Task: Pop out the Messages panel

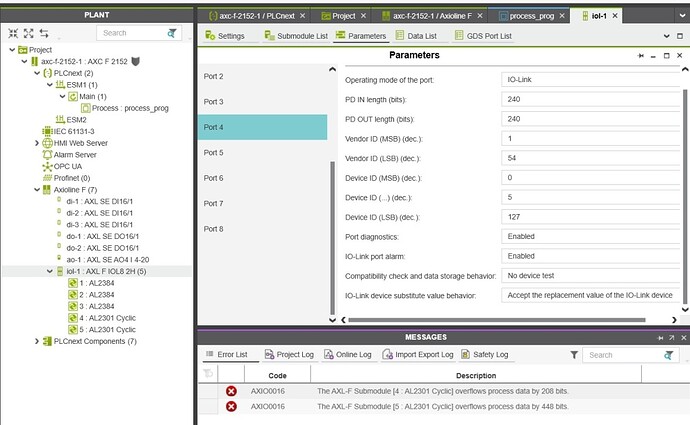Action: [672, 337]
